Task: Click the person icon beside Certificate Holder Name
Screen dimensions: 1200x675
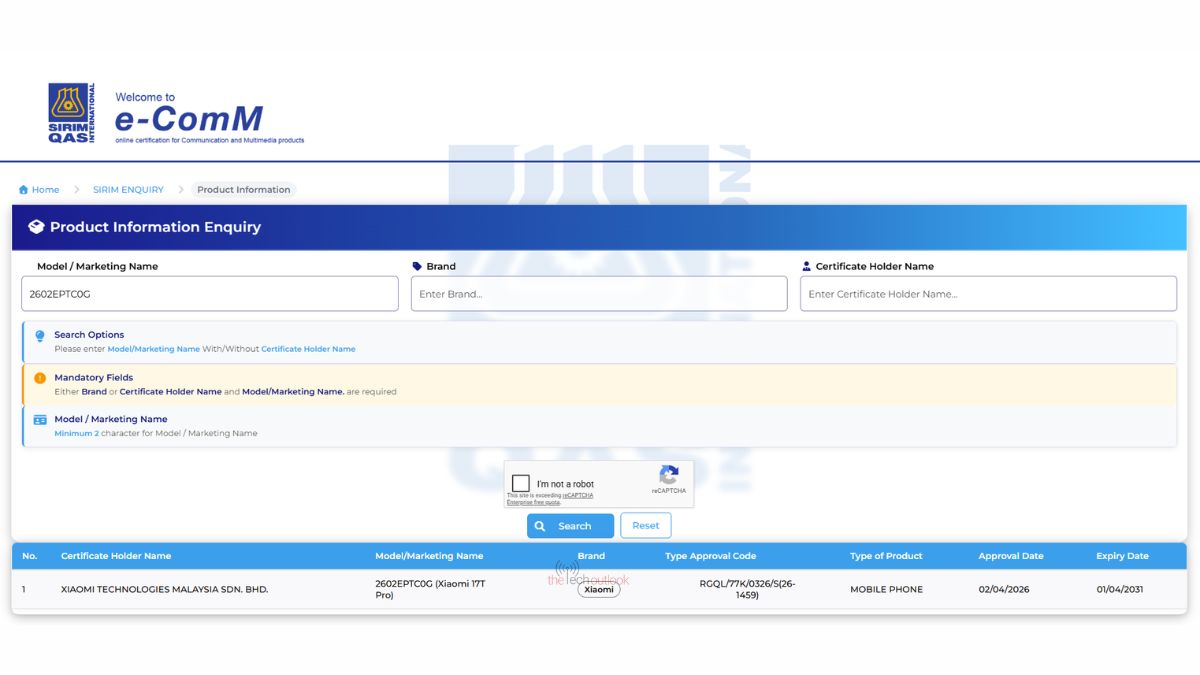Action: coord(806,267)
